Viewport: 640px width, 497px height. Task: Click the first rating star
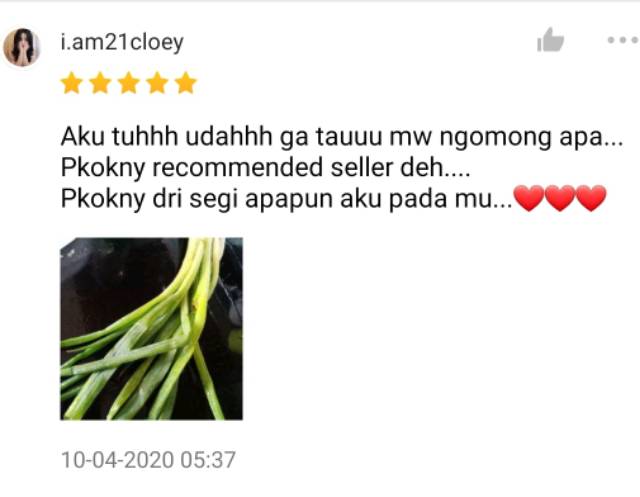click(72, 83)
